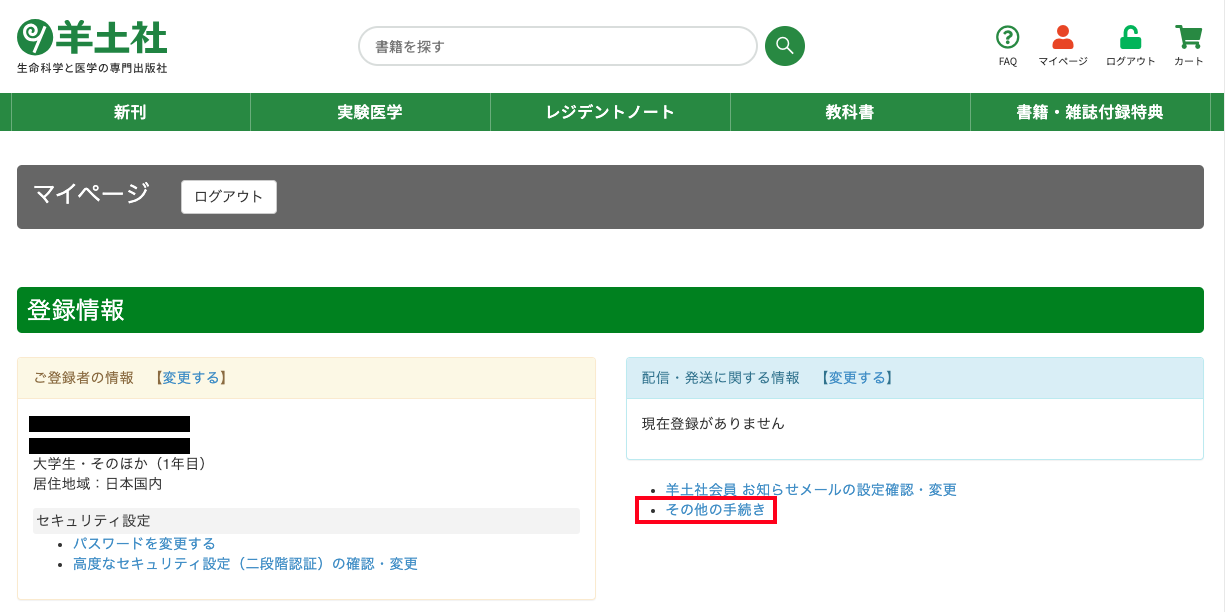Open 高度なセキュリティ設定(二段階認証) link
The image size is (1225, 612).
click(245, 564)
